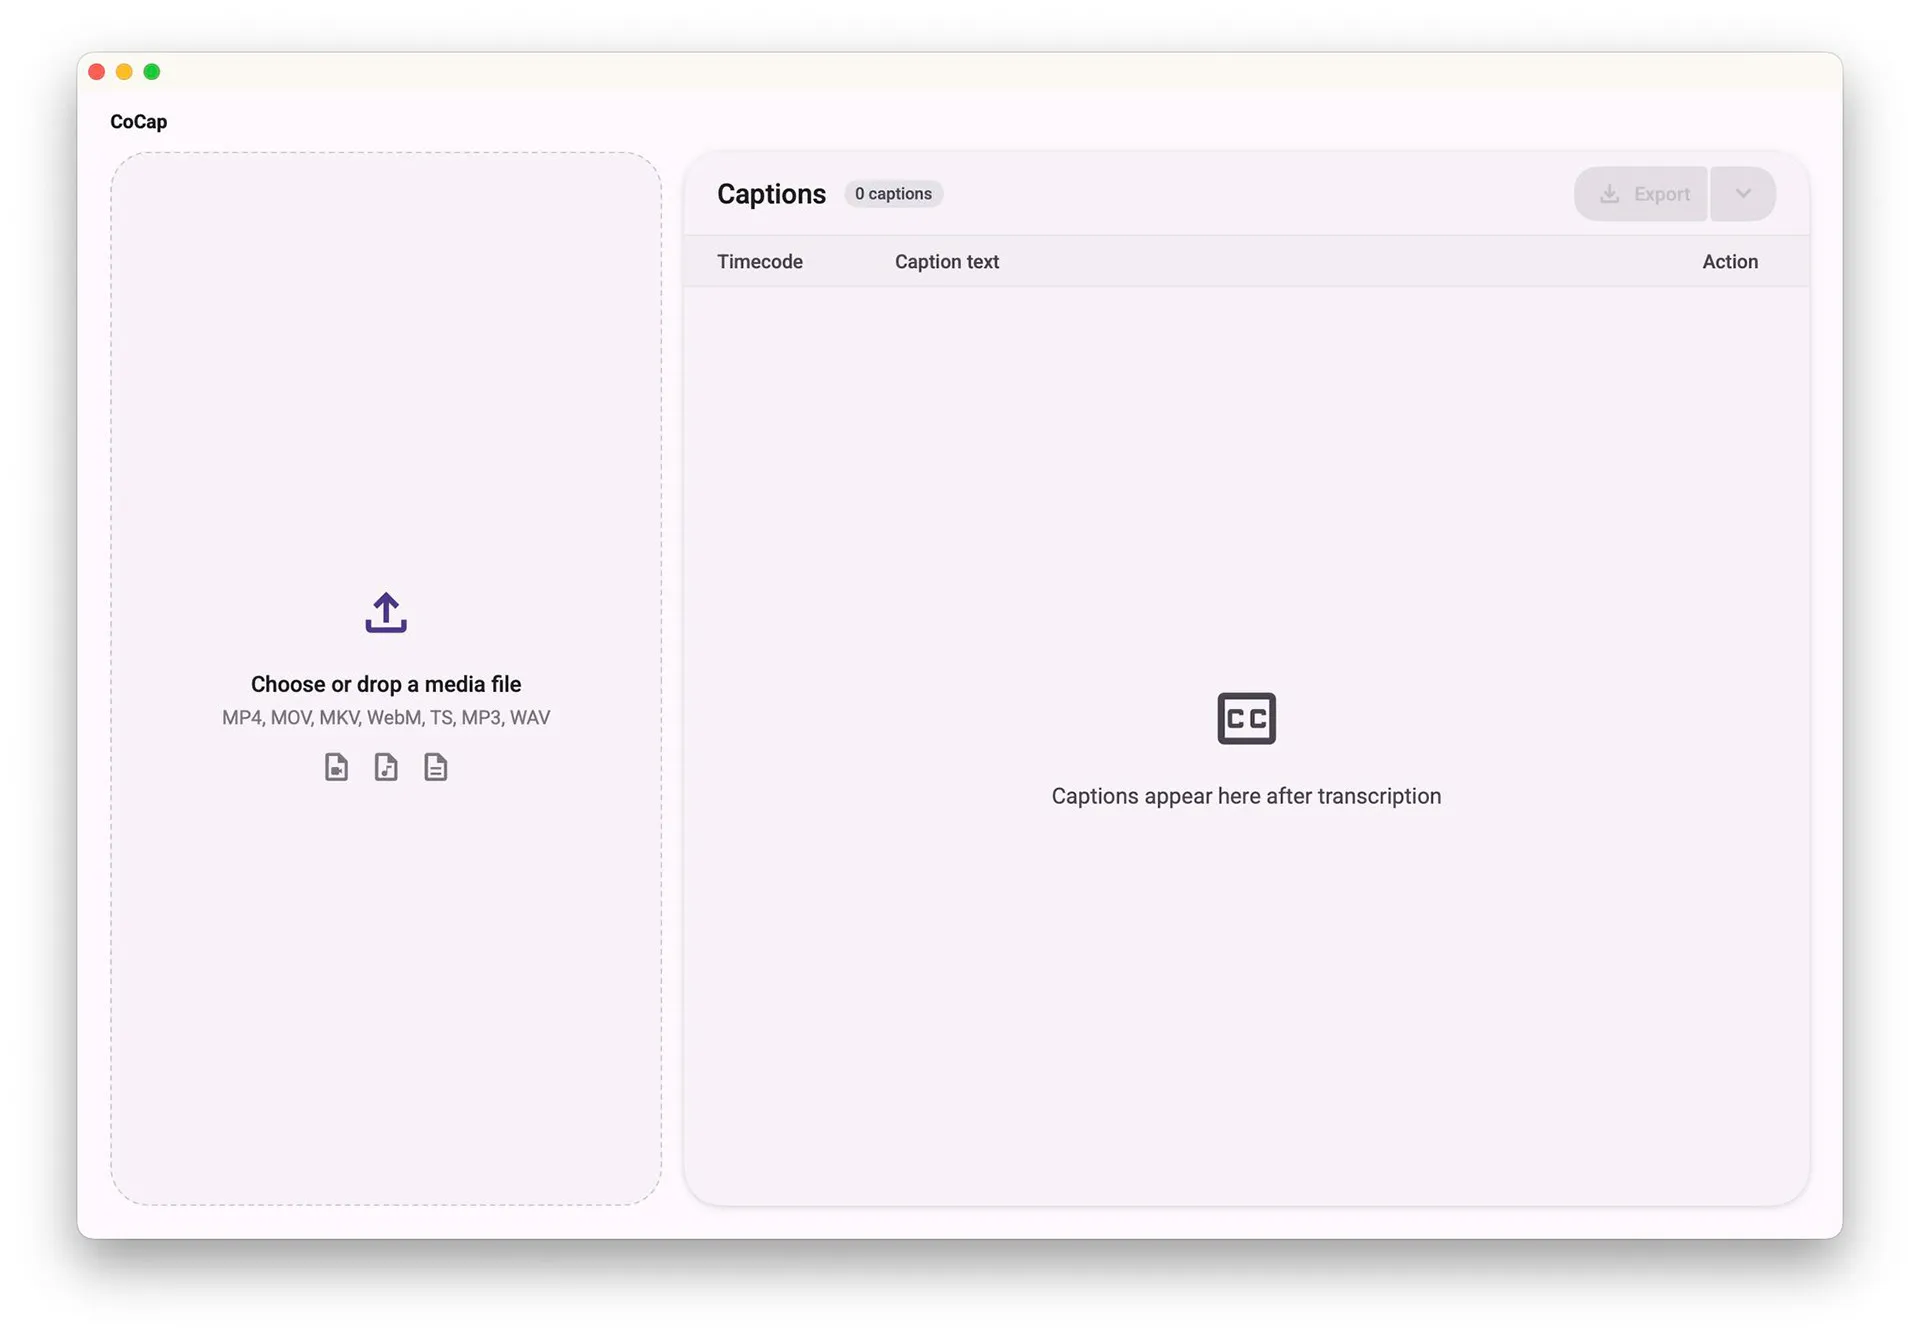This screenshot has height=1341, width=1920.
Task: Click the Caption text column header
Action: click(x=946, y=262)
